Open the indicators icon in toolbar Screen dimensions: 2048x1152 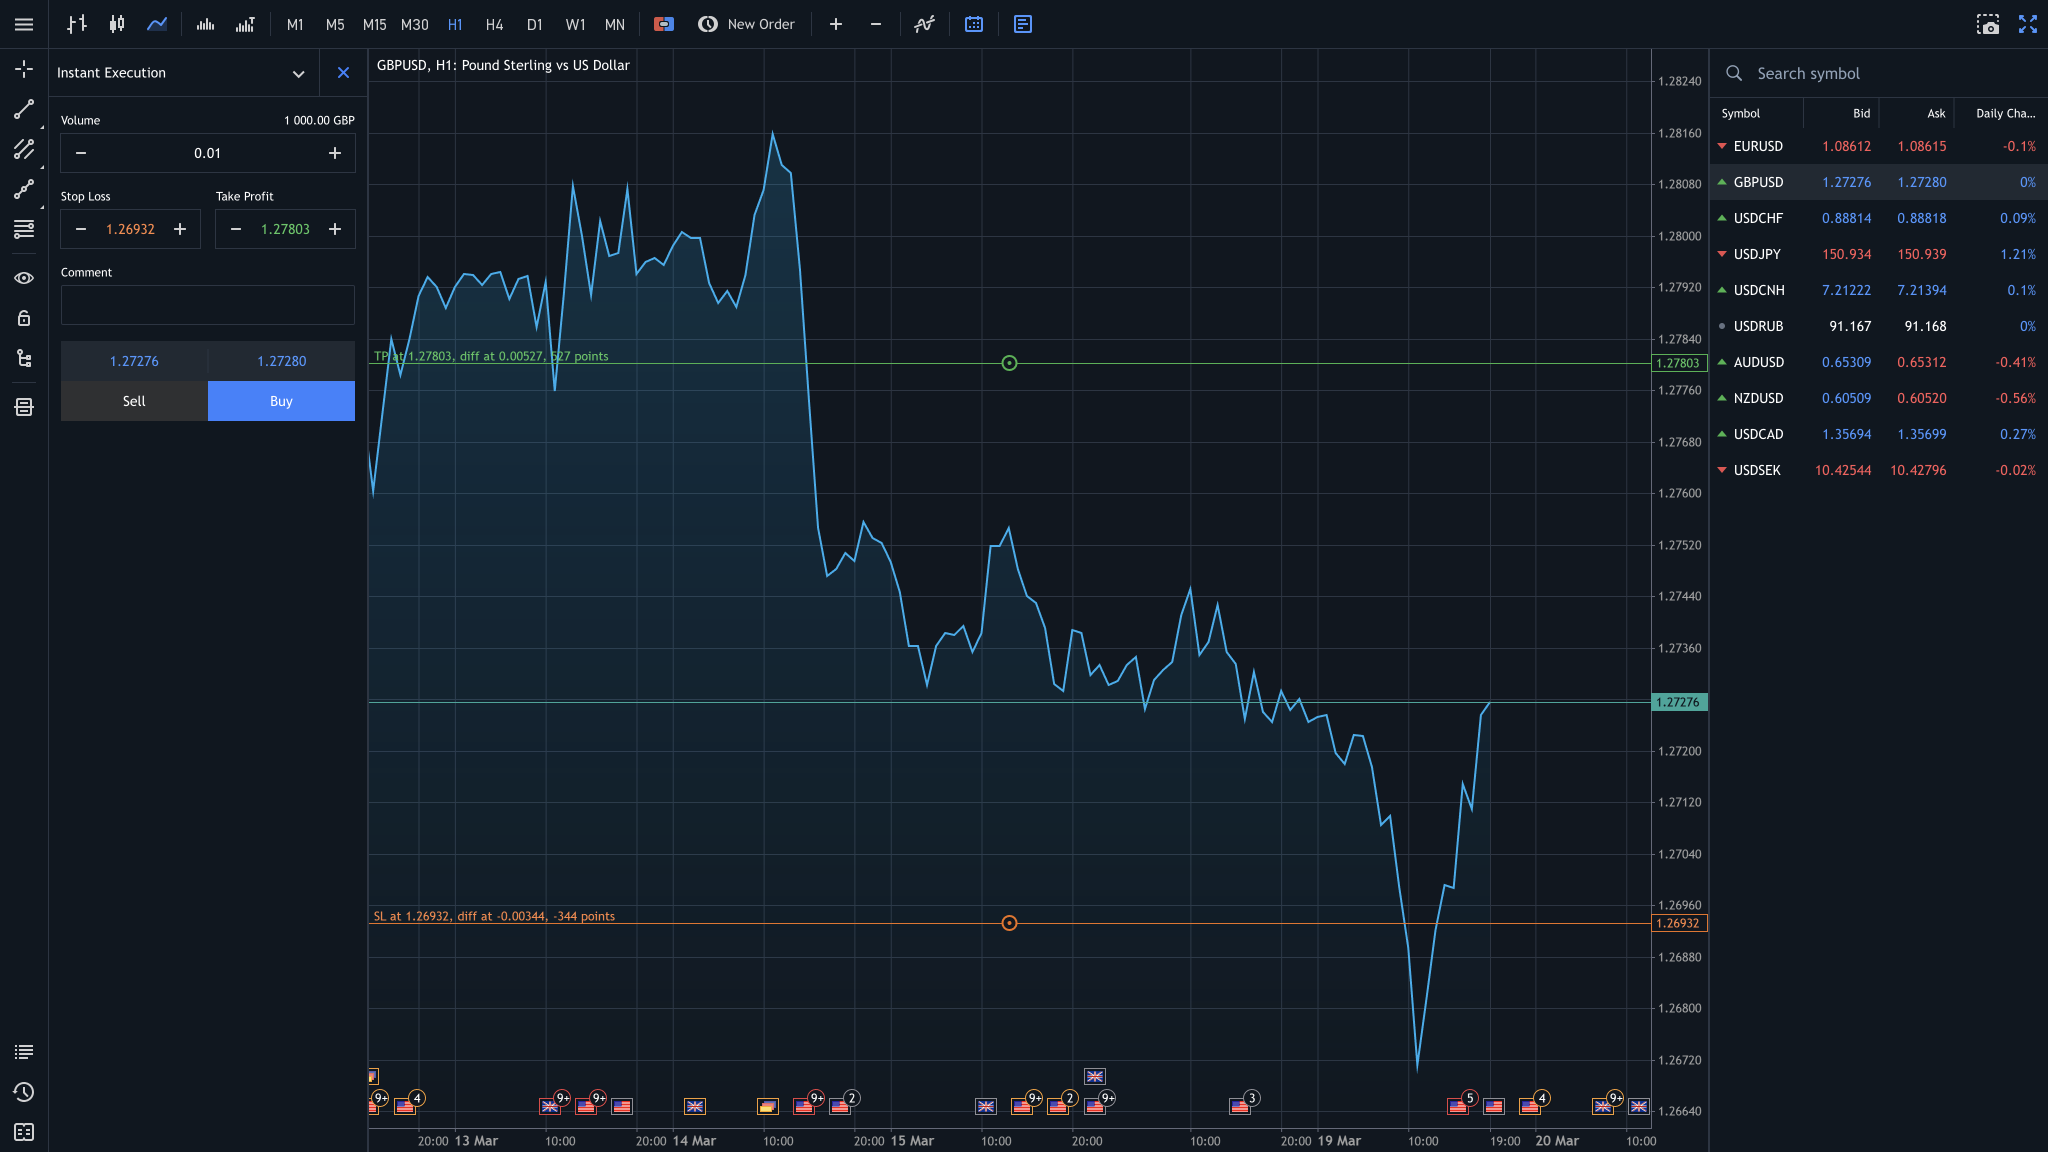click(x=924, y=24)
